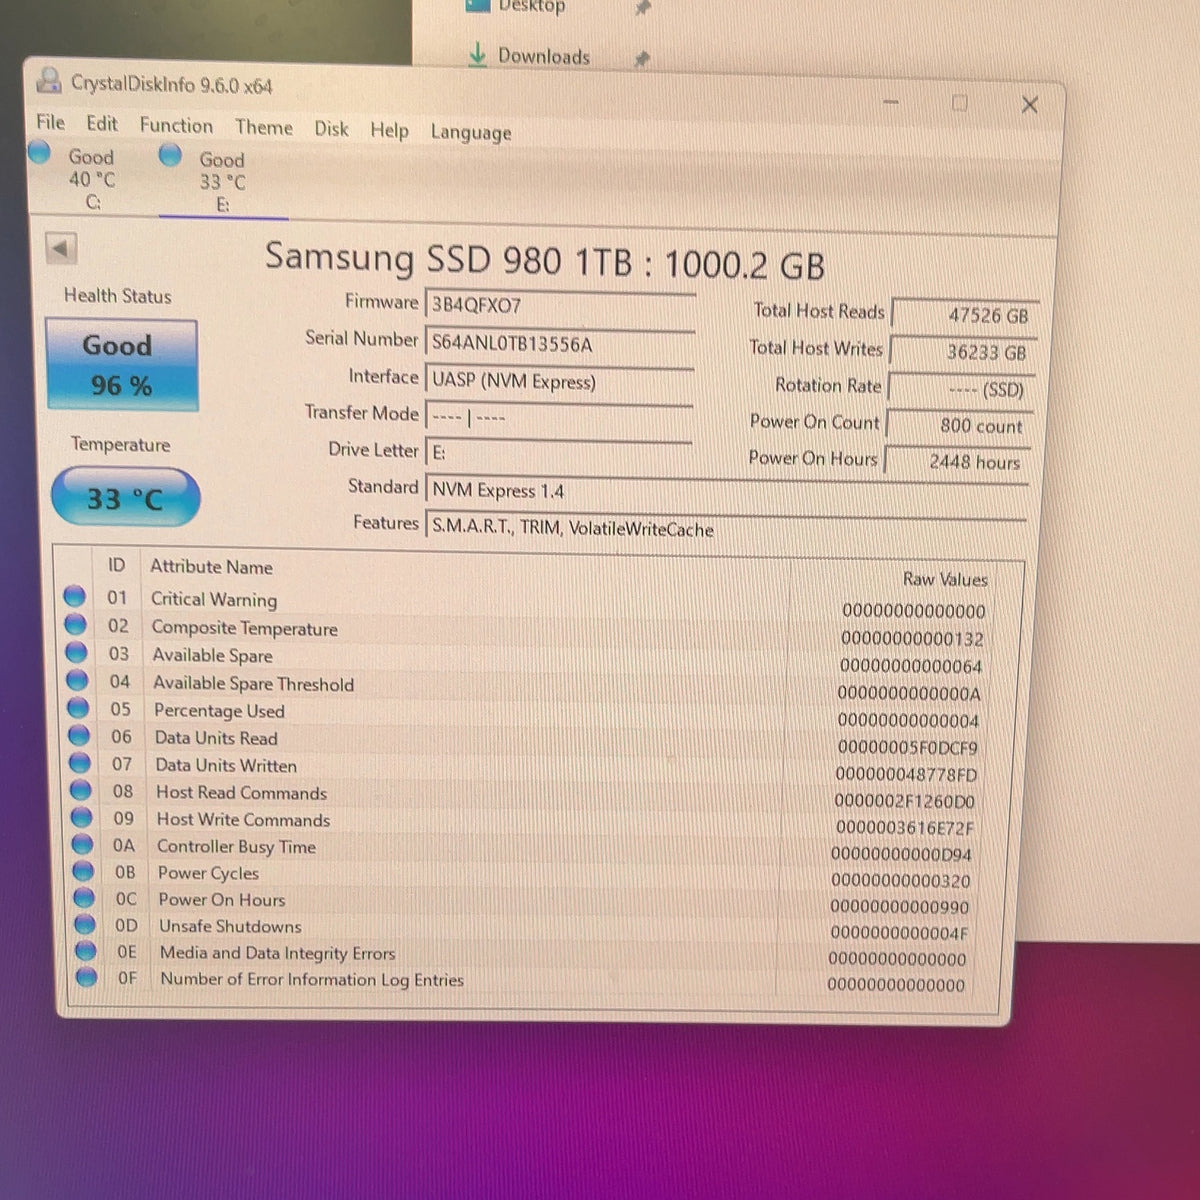Screen dimensions: 1200x1200
Task: Click the pin icon beside Downloads
Action: click(641, 59)
